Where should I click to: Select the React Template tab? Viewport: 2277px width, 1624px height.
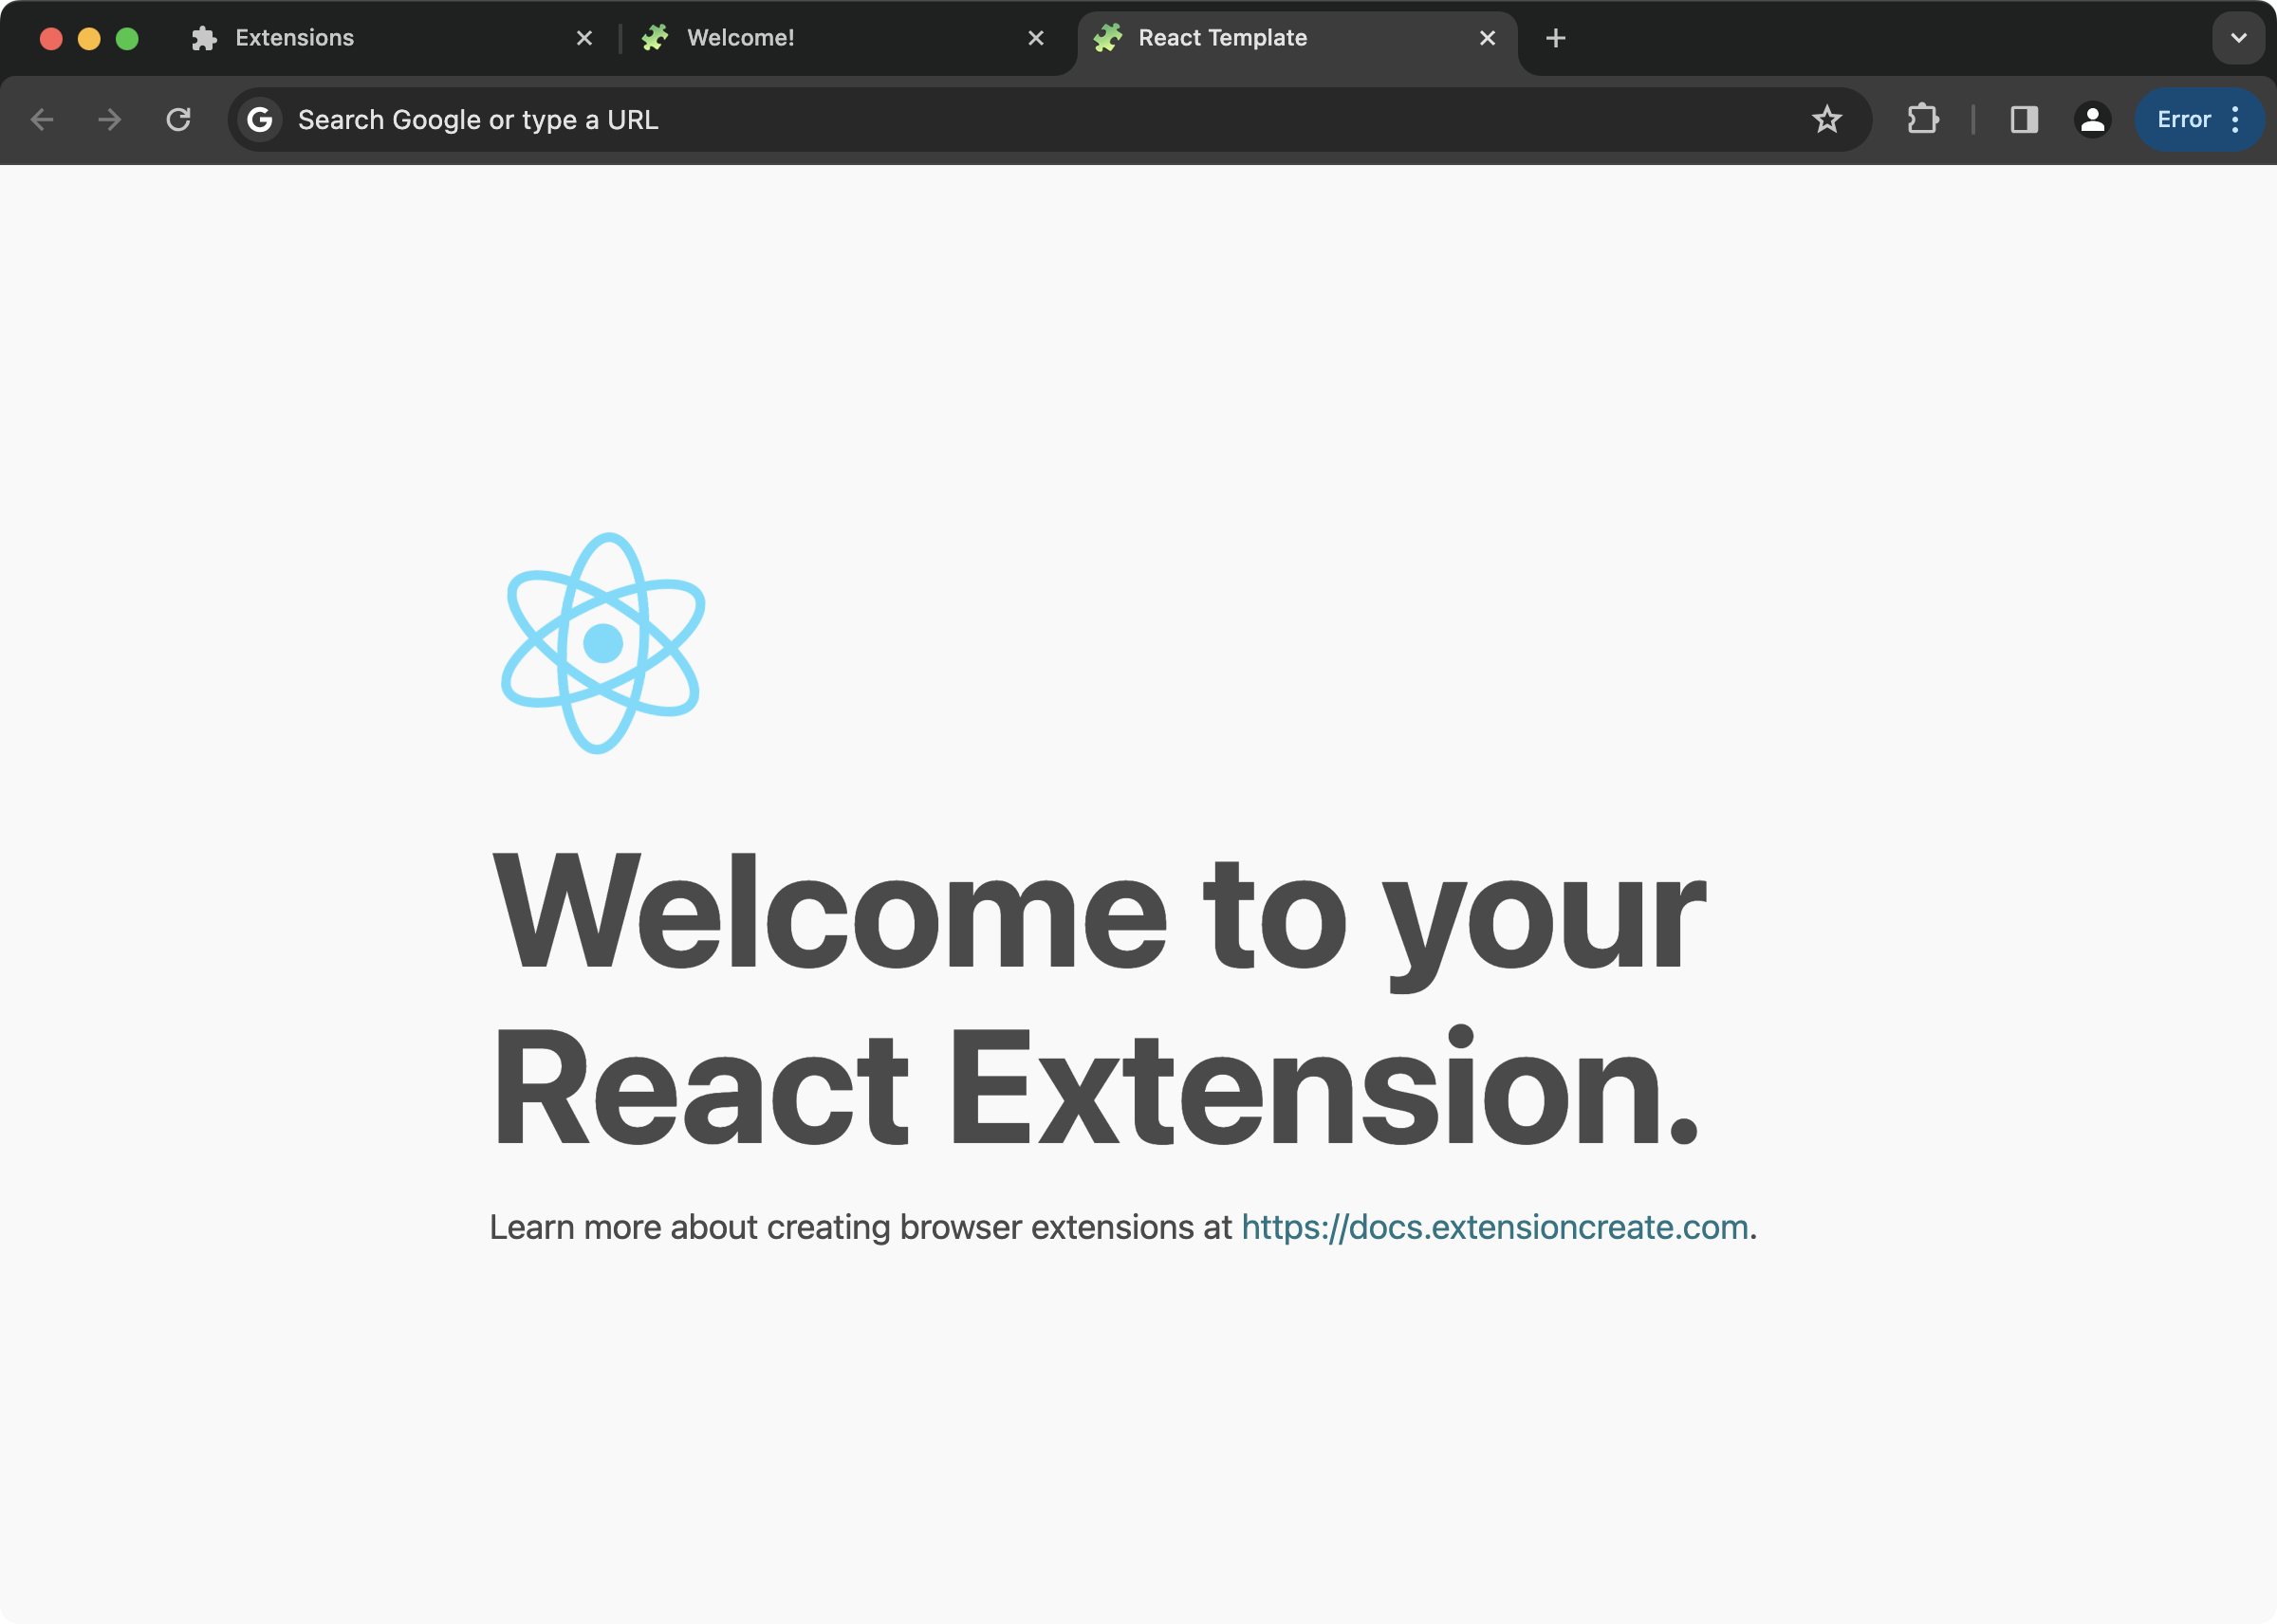(1298, 38)
